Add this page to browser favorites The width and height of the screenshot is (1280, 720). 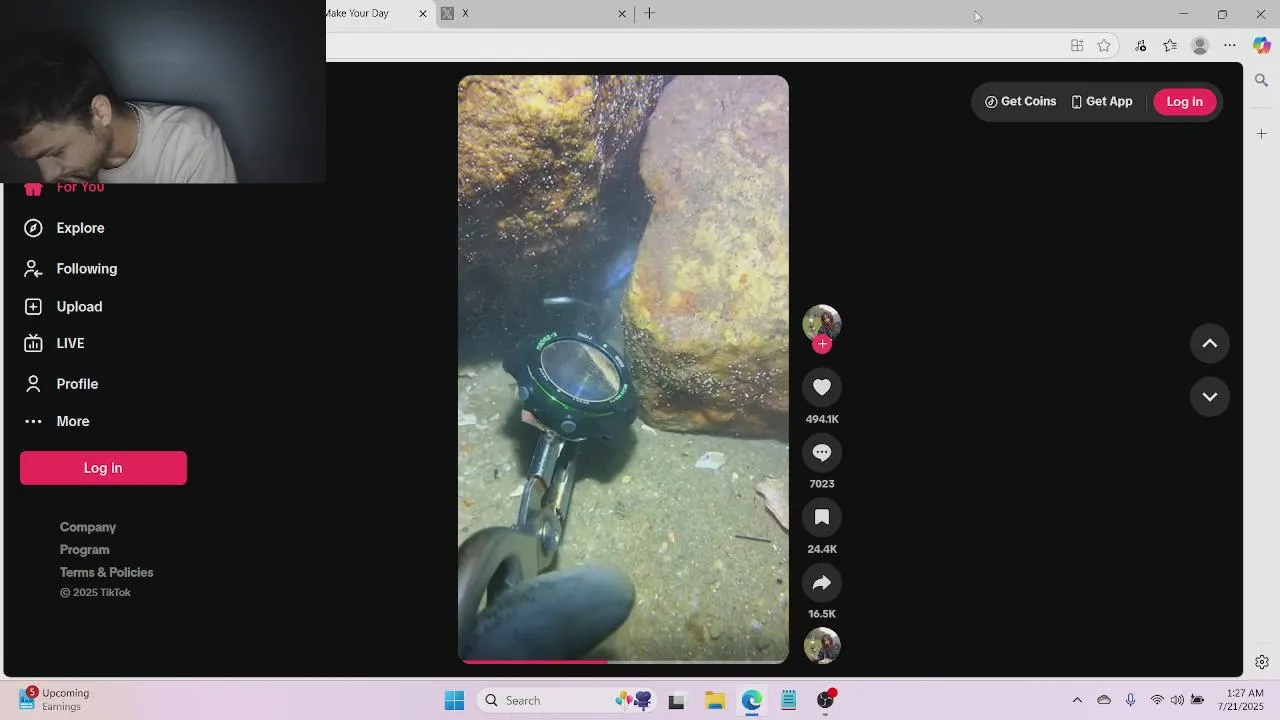(x=1104, y=46)
